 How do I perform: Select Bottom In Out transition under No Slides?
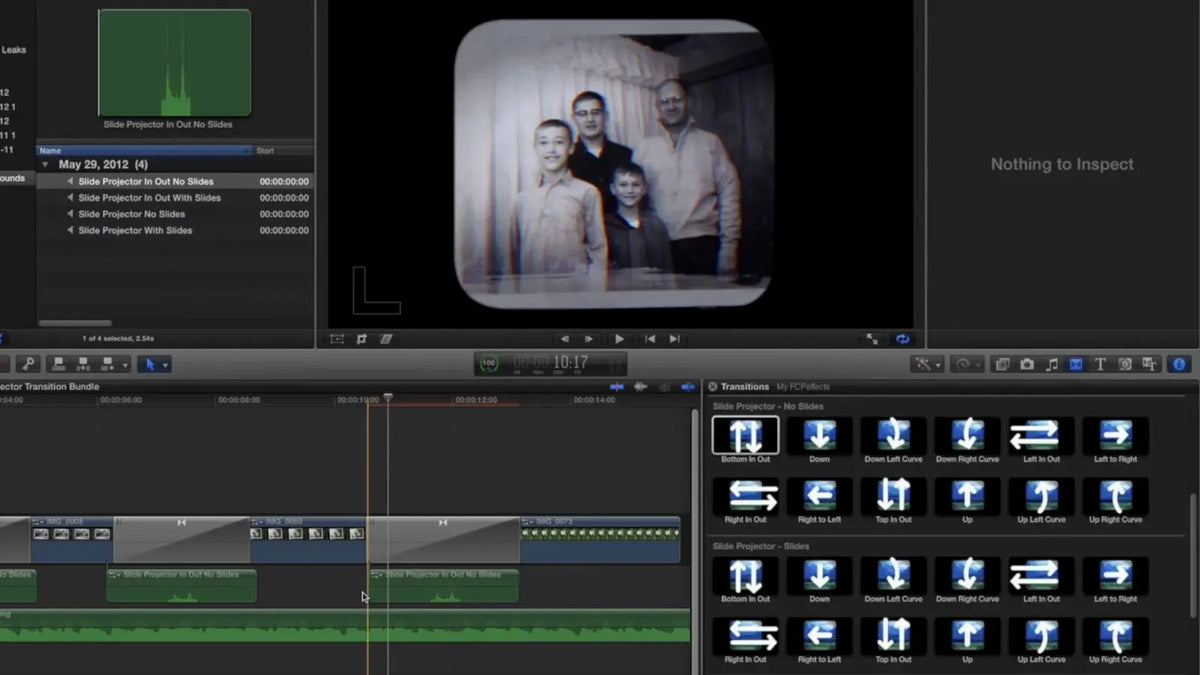745,436
